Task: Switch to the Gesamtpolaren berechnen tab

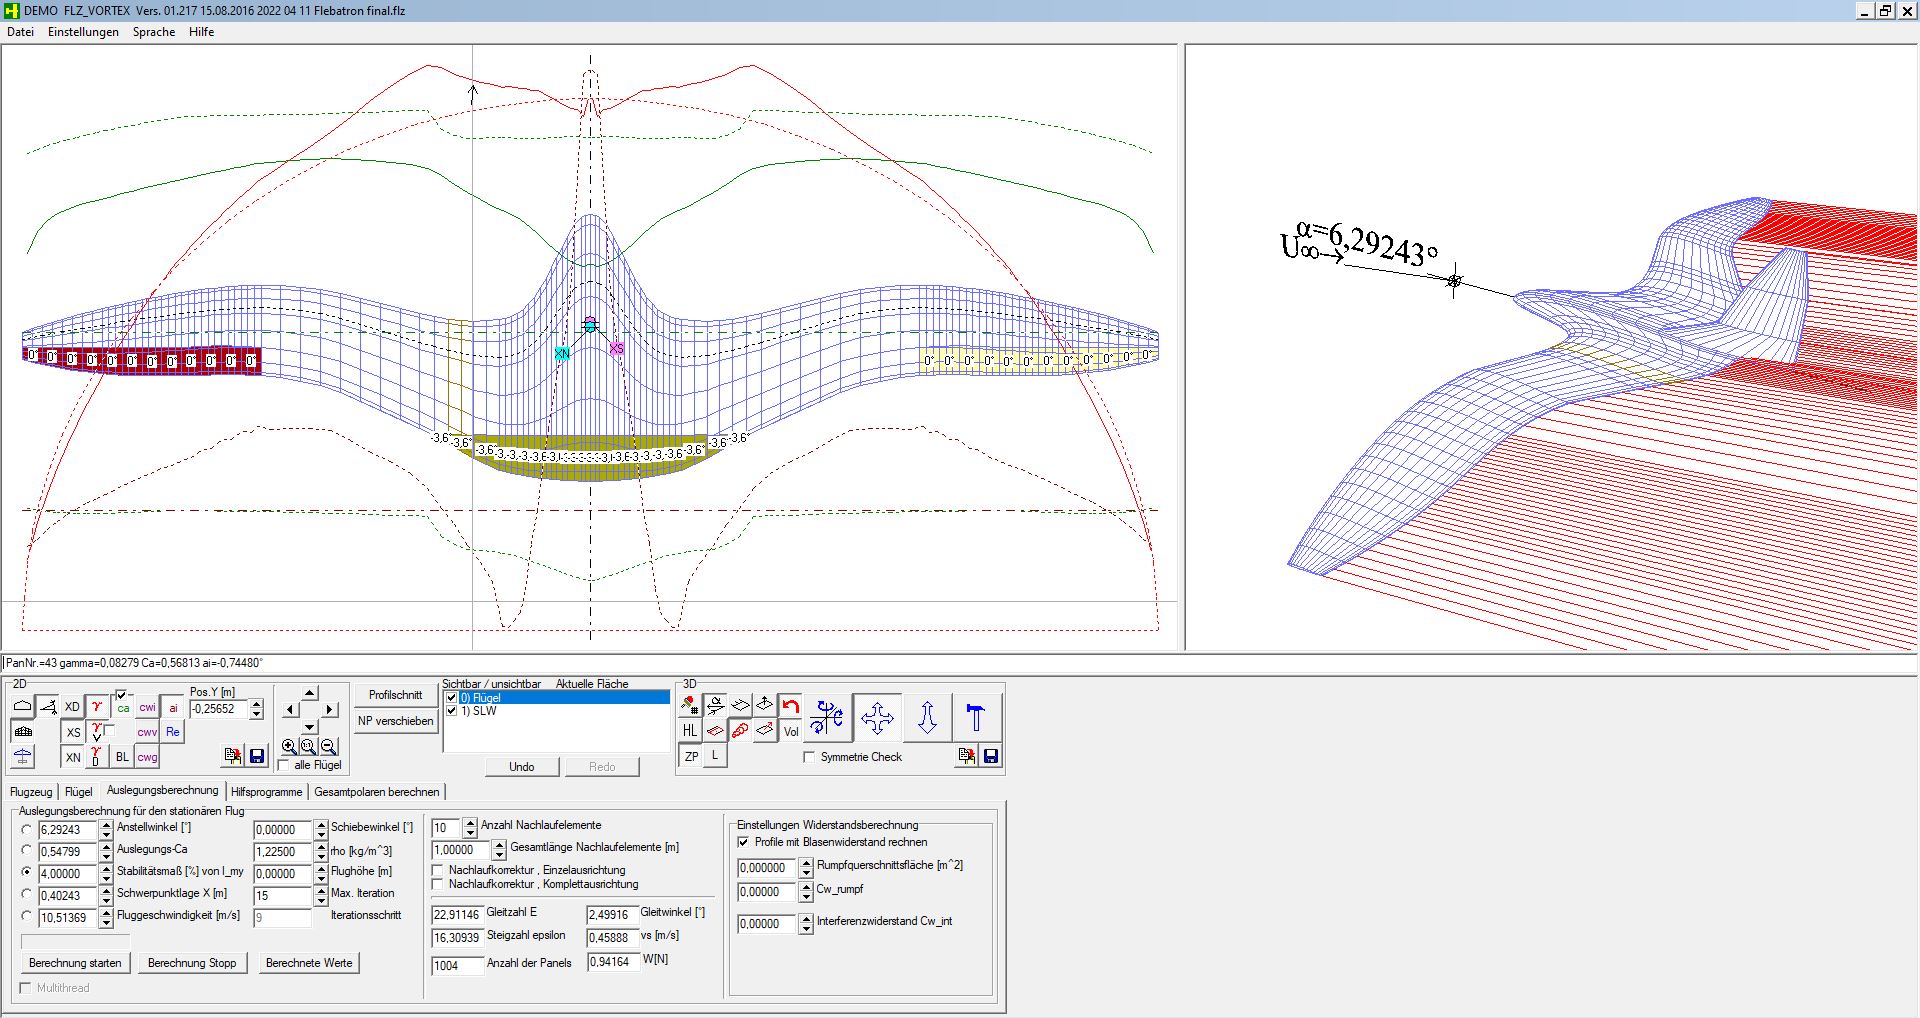Action: click(376, 791)
